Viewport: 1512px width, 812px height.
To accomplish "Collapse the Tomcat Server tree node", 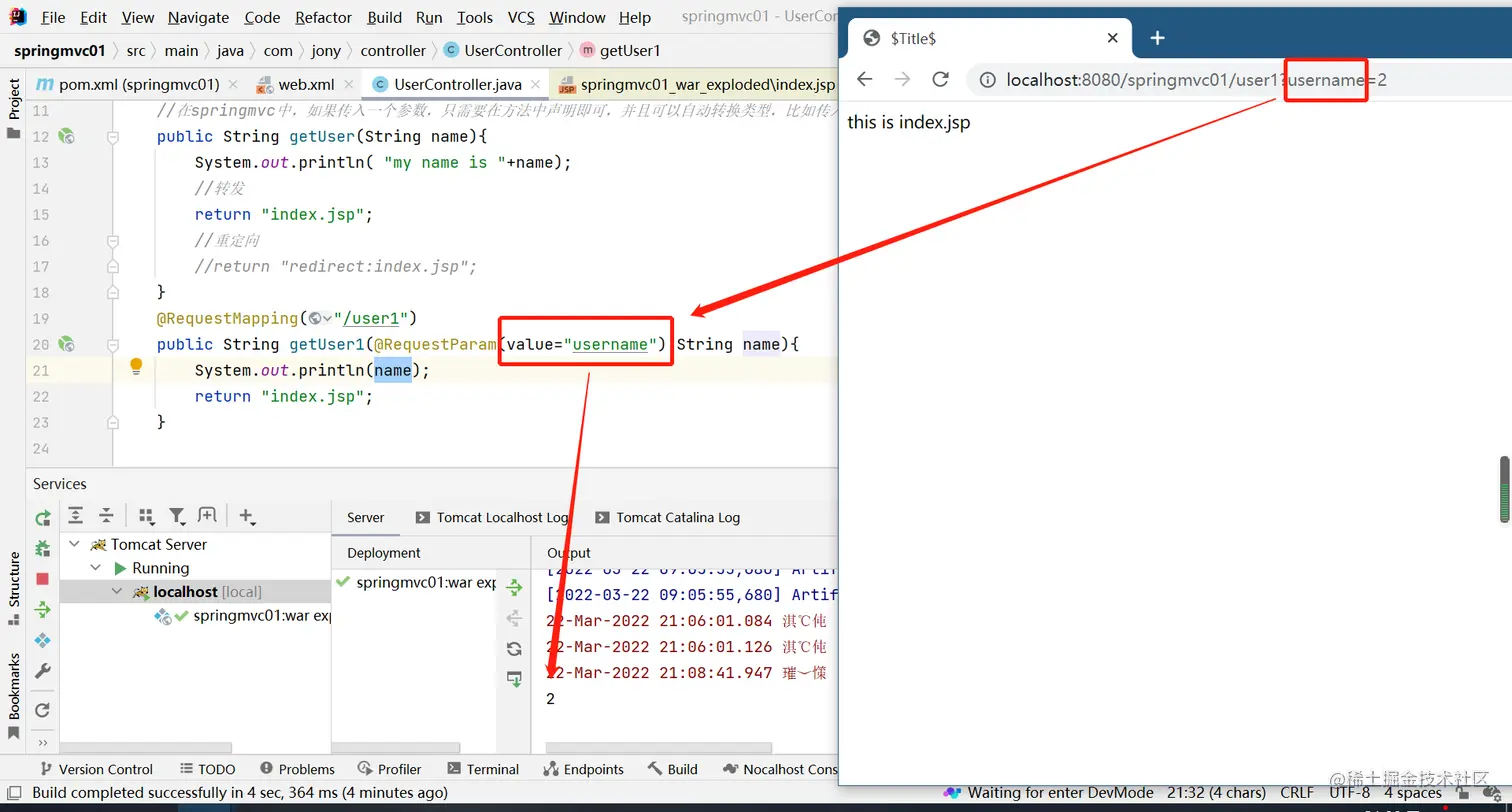I will coord(76,544).
